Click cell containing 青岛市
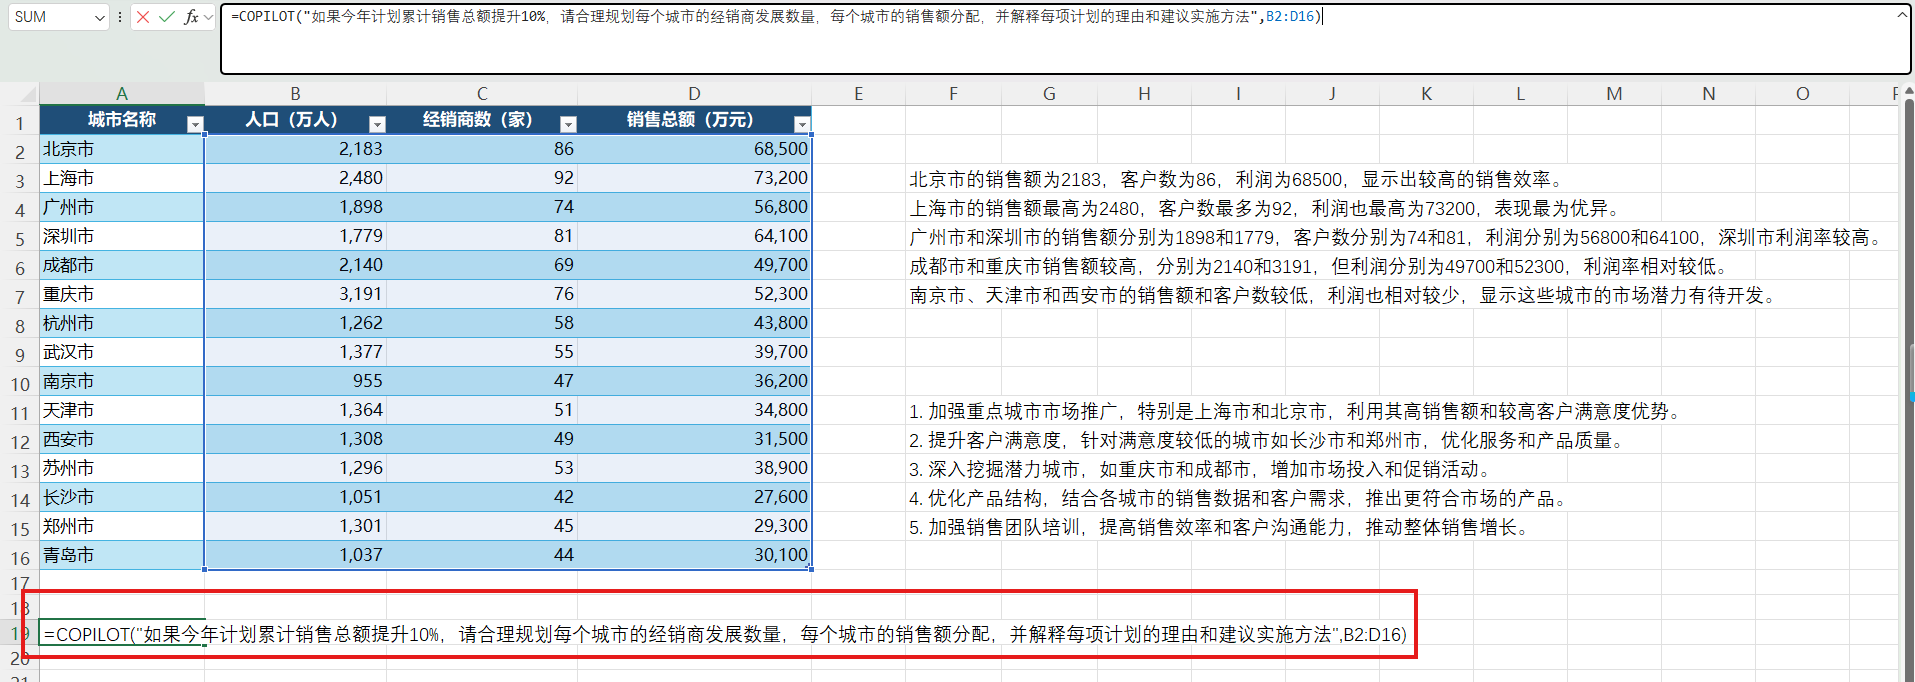1915x682 pixels. point(122,555)
